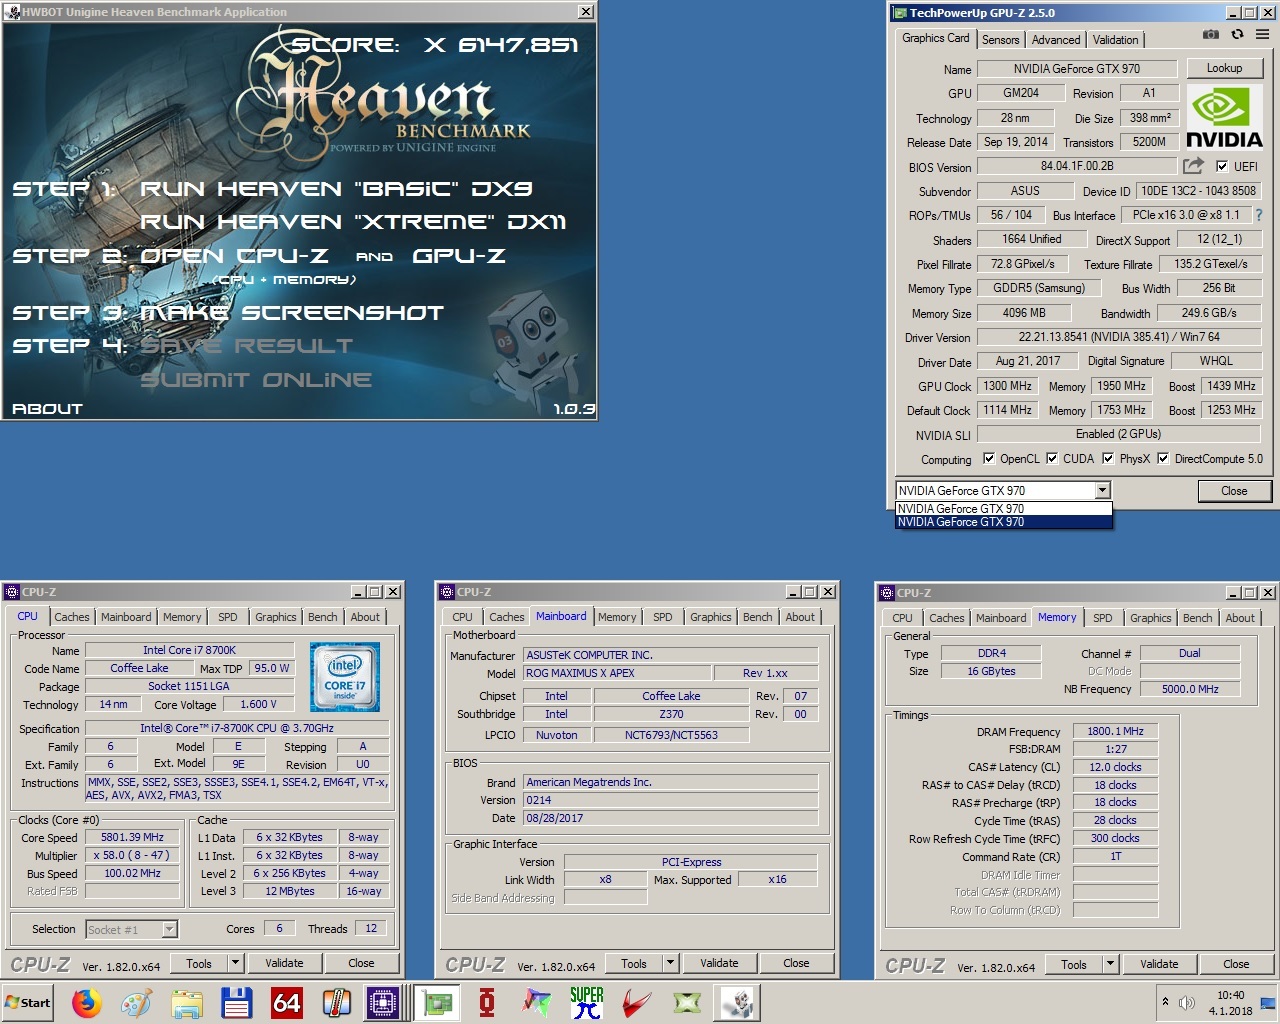
Task: Click the Intel Core i7 logo in CPU-Z
Action: tap(345, 677)
